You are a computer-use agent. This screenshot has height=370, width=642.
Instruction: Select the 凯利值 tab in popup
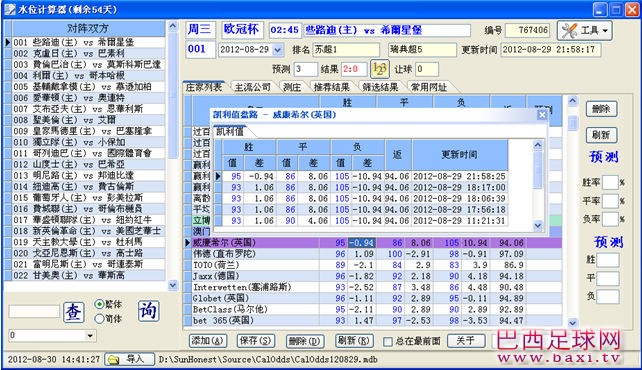[230, 132]
